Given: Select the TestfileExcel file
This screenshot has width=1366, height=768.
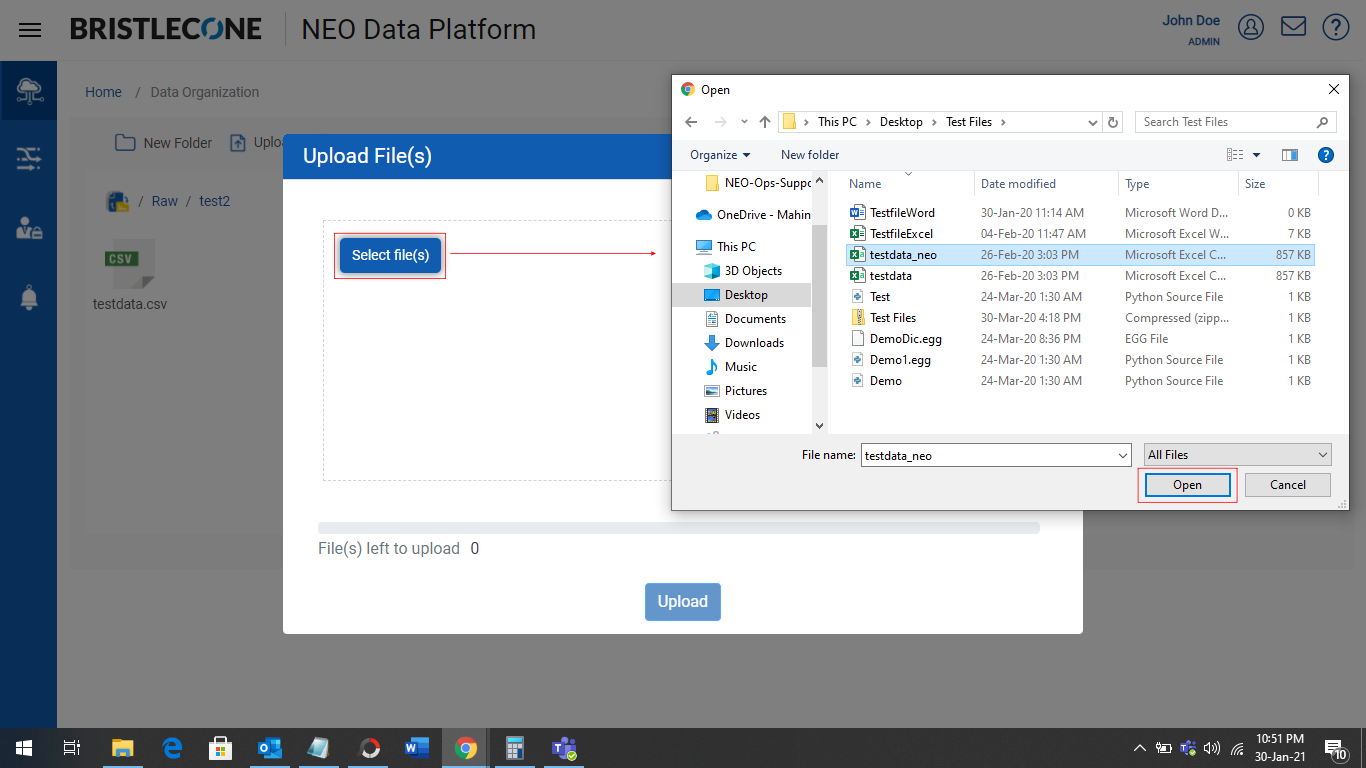Looking at the screenshot, I should click(1080, 234).
